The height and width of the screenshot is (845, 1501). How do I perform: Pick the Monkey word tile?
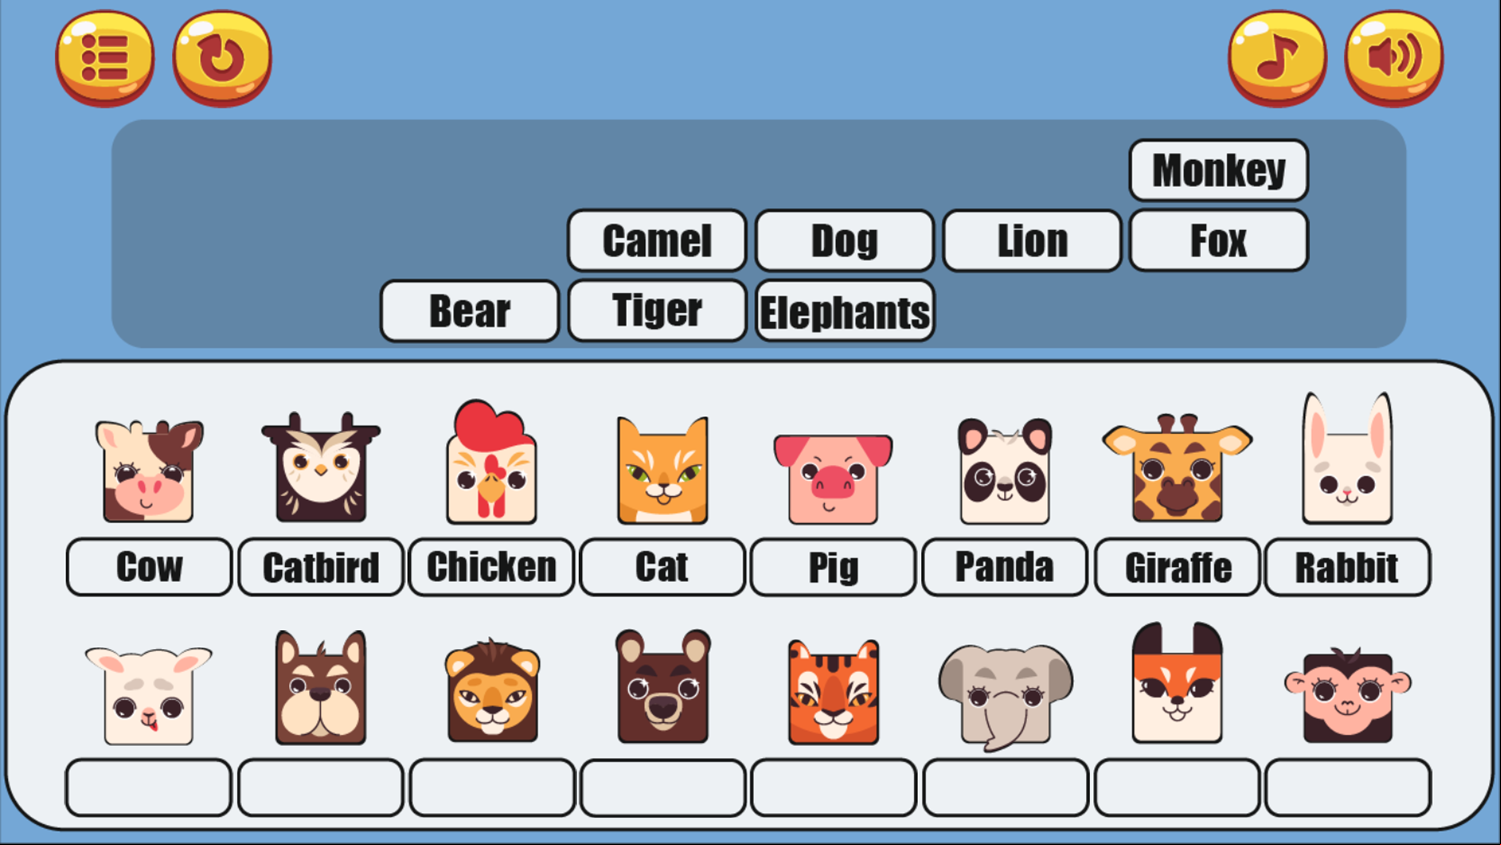point(1218,170)
